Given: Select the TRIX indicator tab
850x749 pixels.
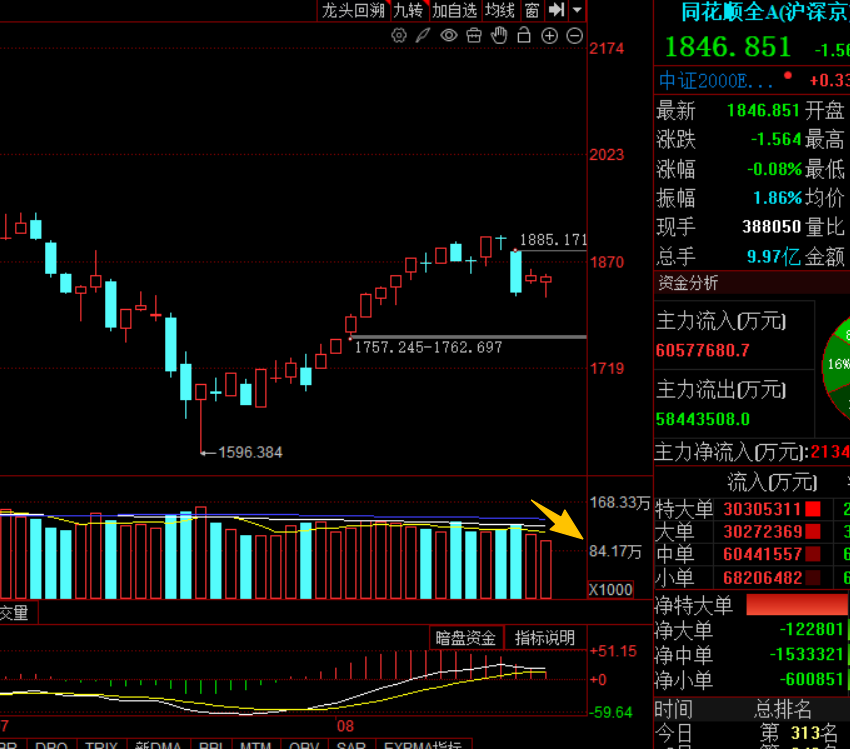Looking at the screenshot, I should tap(101, 745).
